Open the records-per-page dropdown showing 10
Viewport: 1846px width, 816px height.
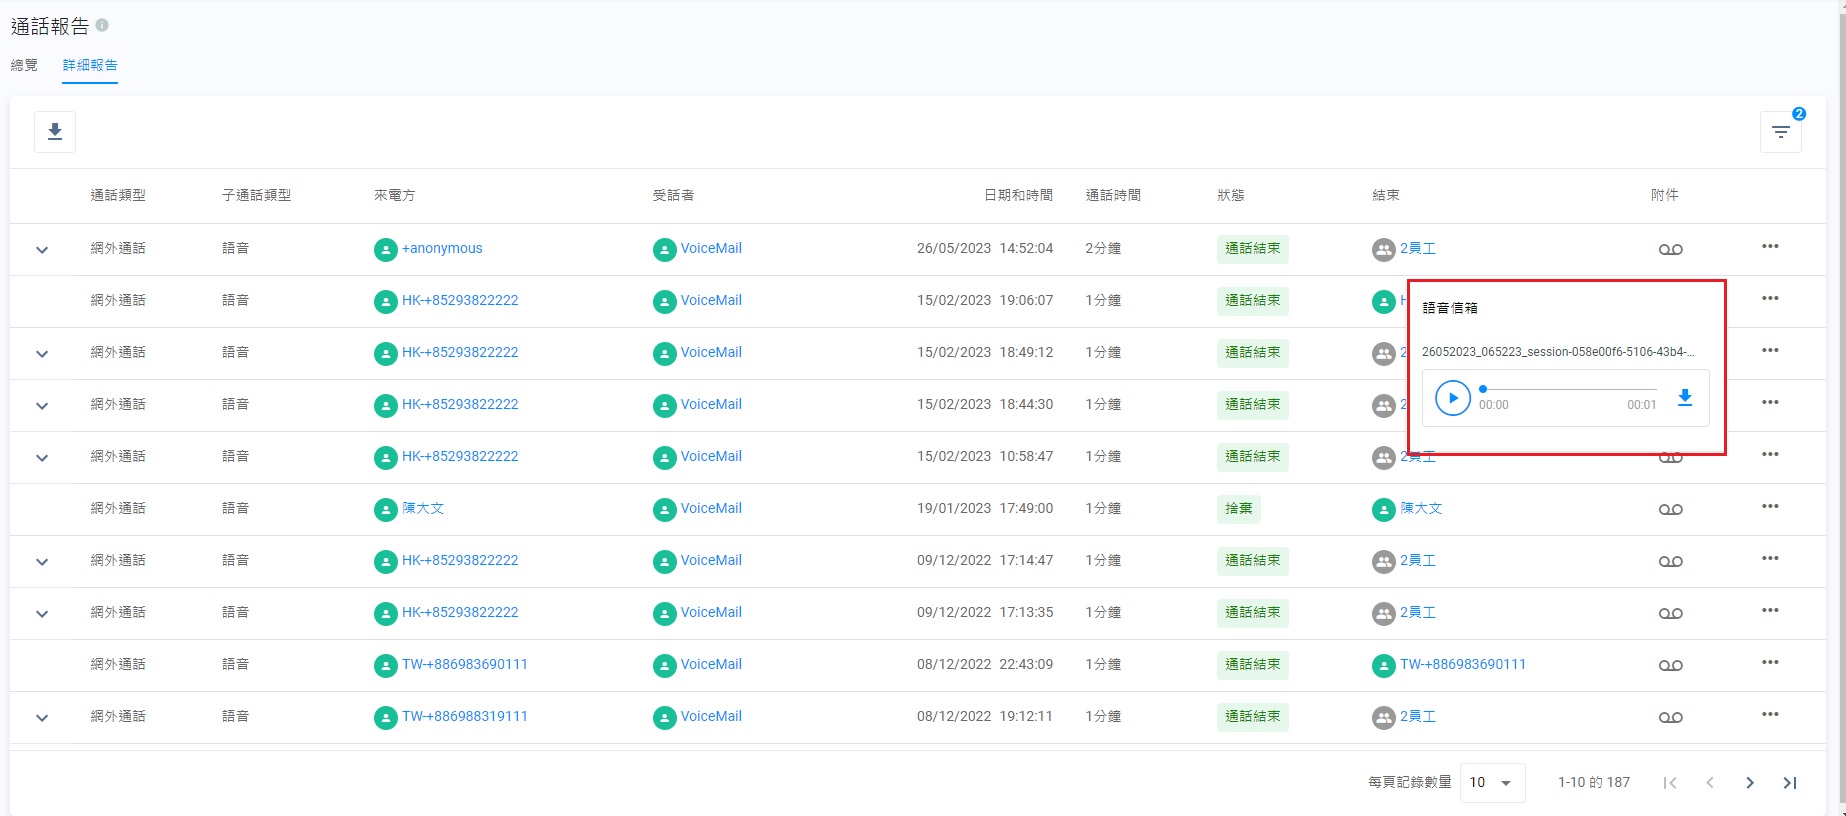click(1492, 783)
